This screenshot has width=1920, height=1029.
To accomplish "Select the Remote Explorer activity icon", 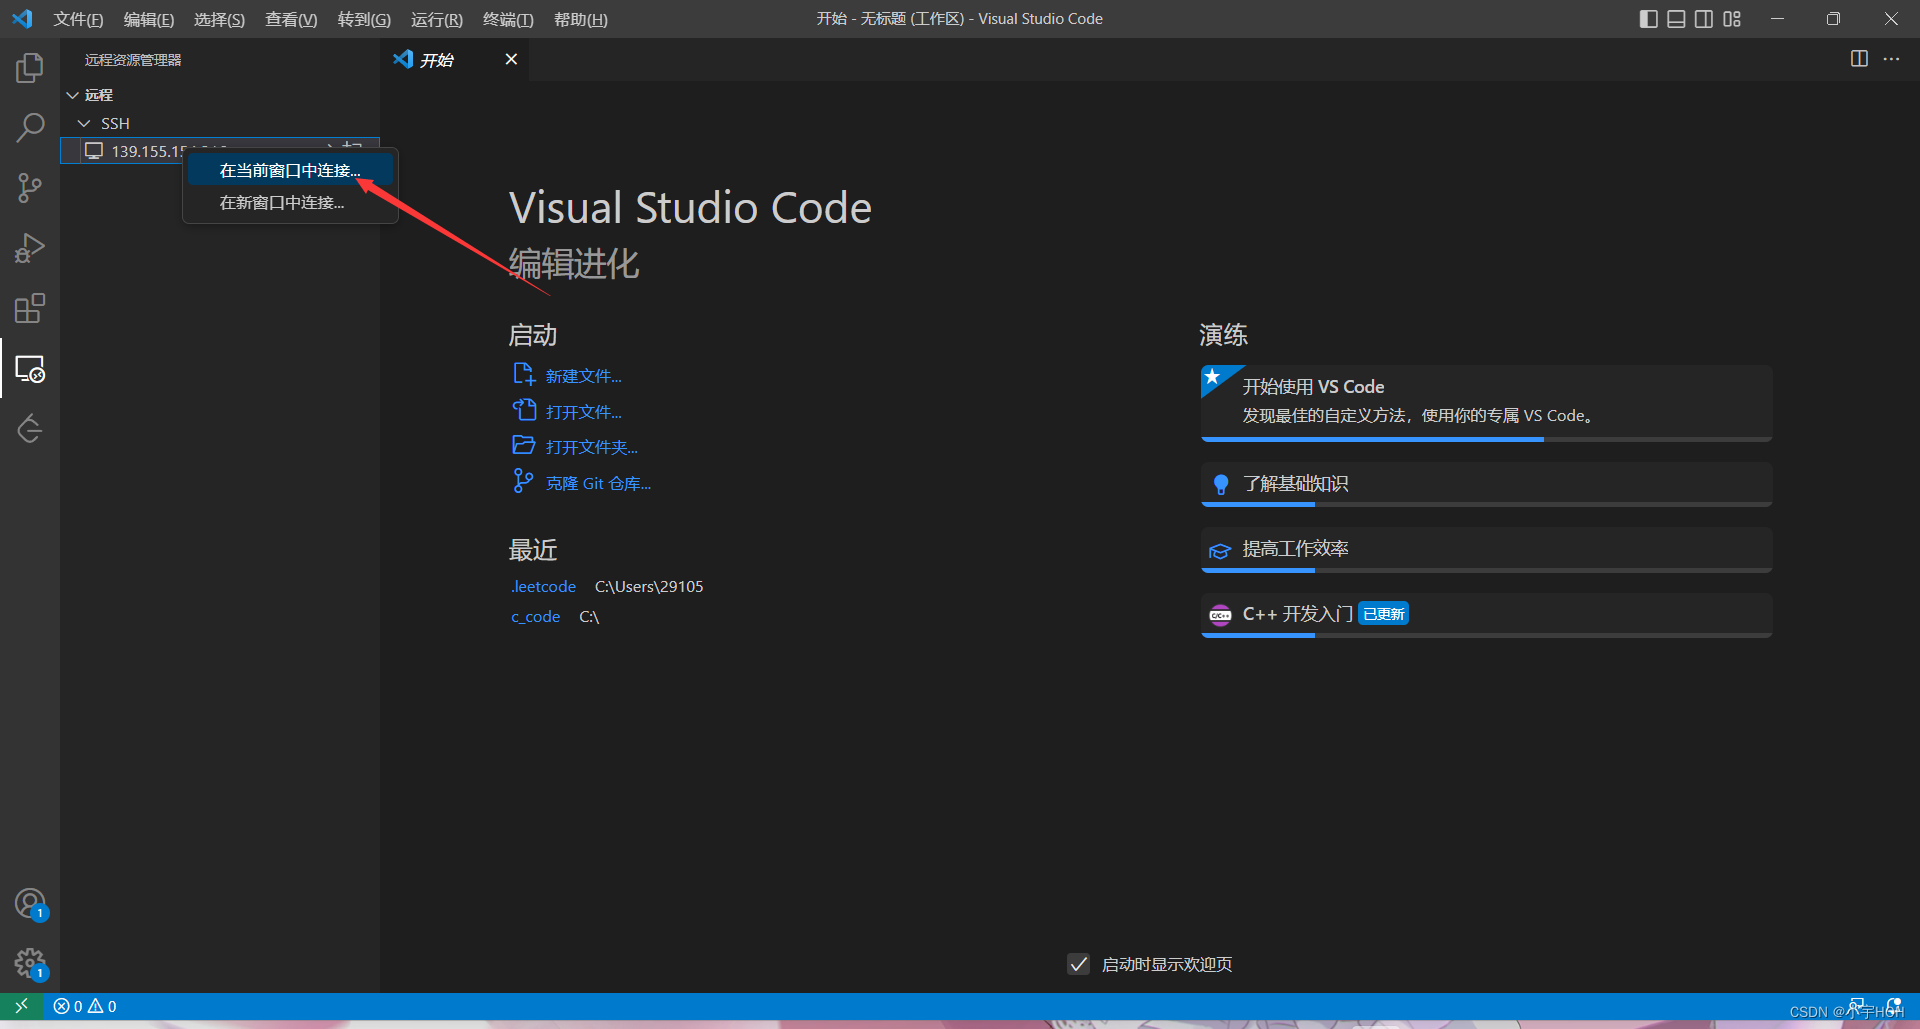I will pos(30,369).
